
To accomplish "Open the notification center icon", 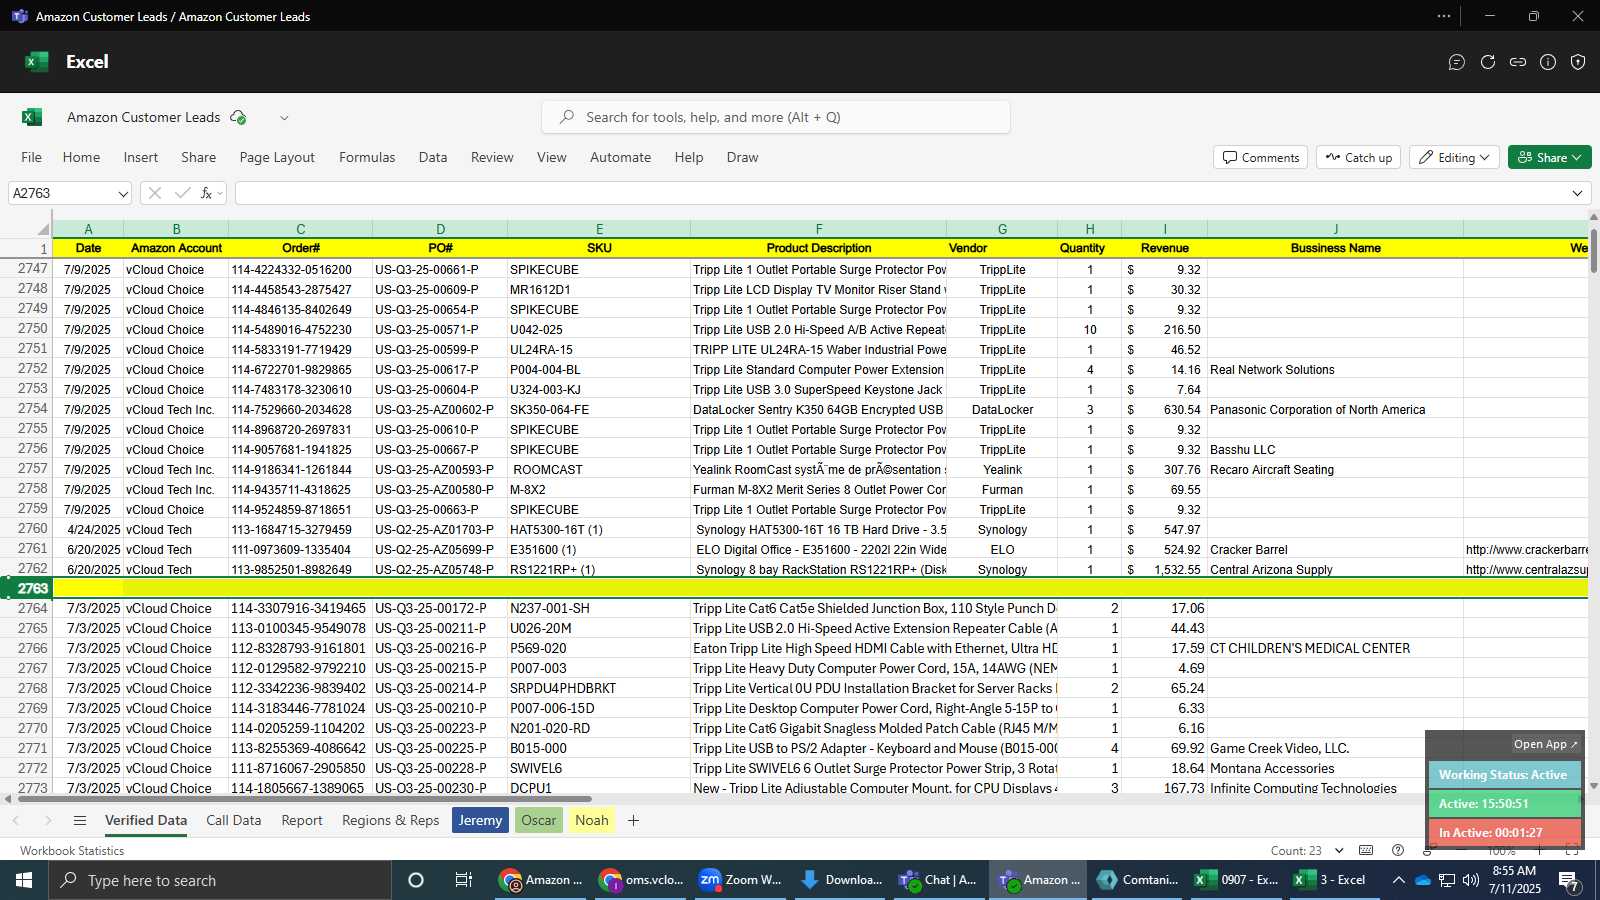I will pyautogui.click(x=1569, y=880).
